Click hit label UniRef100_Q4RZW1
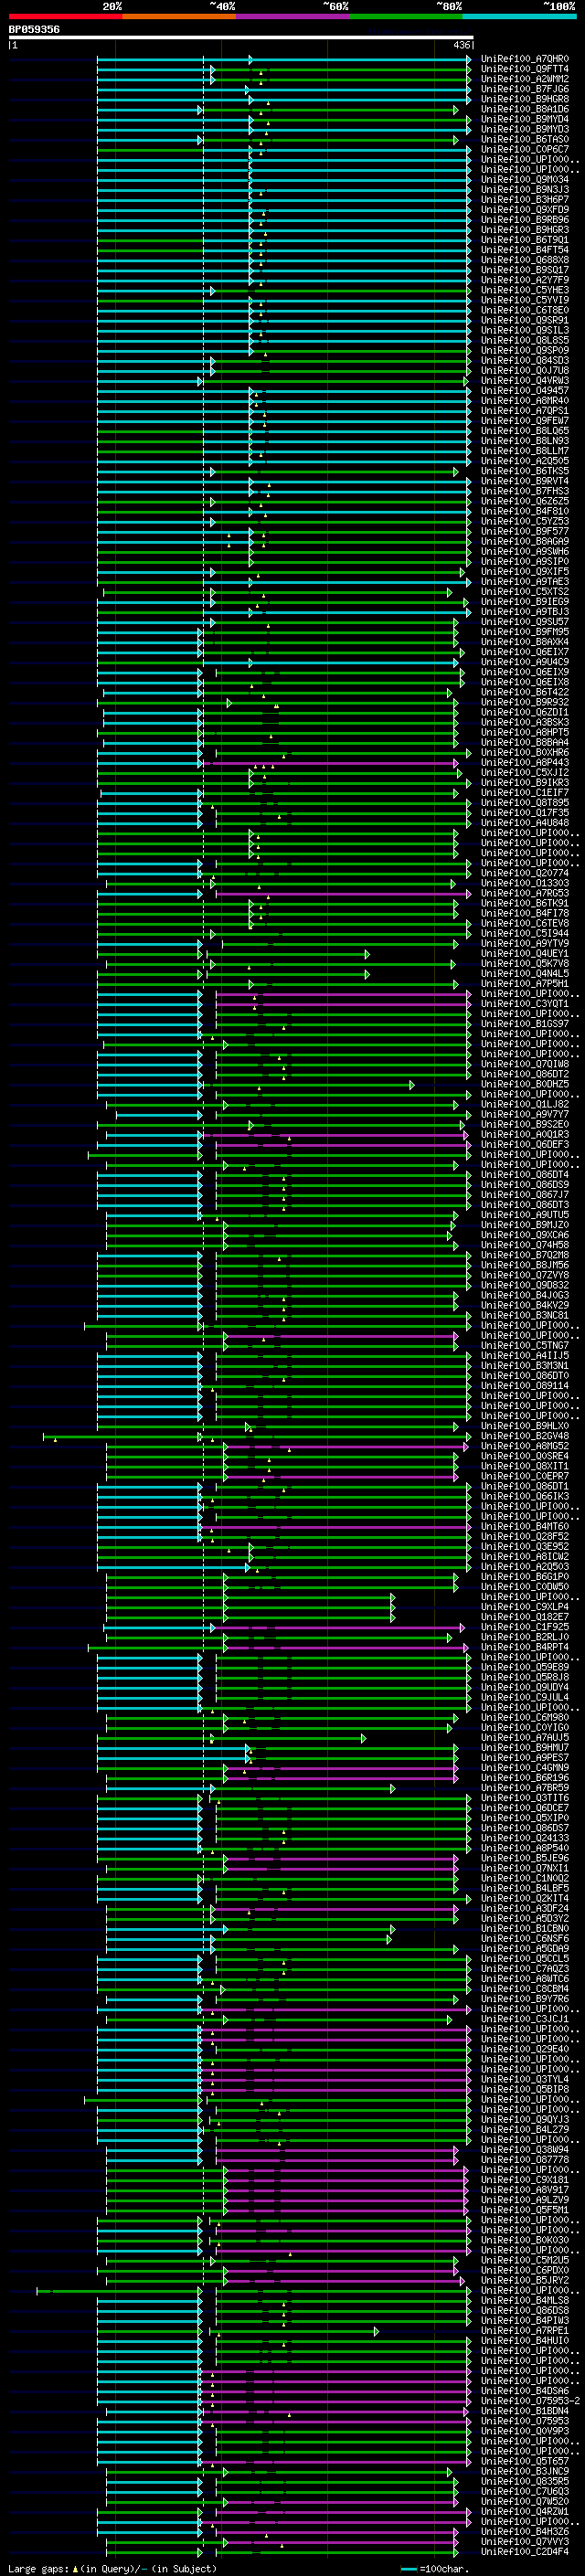The width and height of the screenshot is (585, 2576). 524,2511
